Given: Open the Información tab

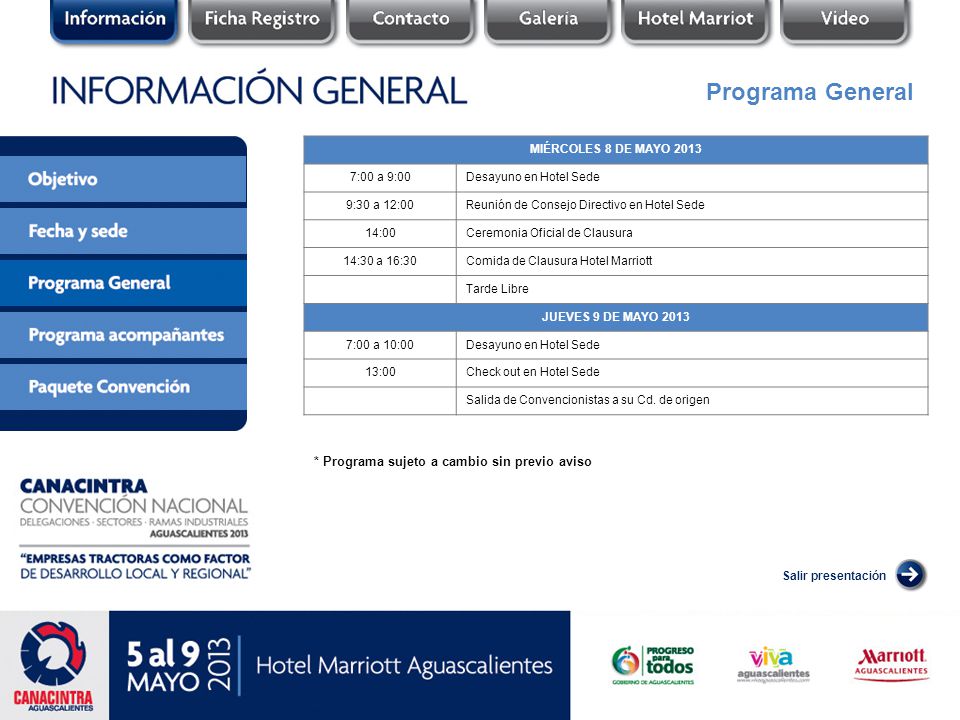Looking at the screenshot, I should point(114,20).
